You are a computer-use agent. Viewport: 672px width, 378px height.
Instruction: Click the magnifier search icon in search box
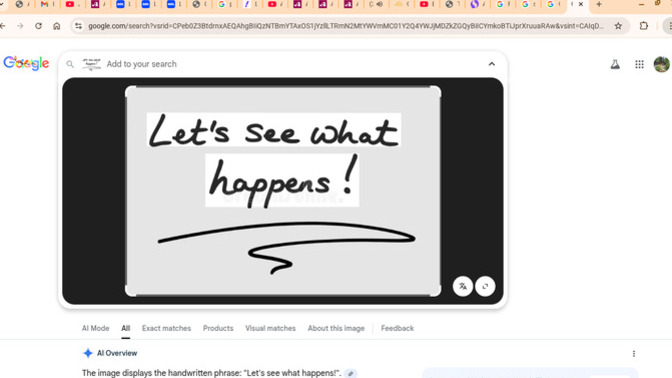click(70, 64)
